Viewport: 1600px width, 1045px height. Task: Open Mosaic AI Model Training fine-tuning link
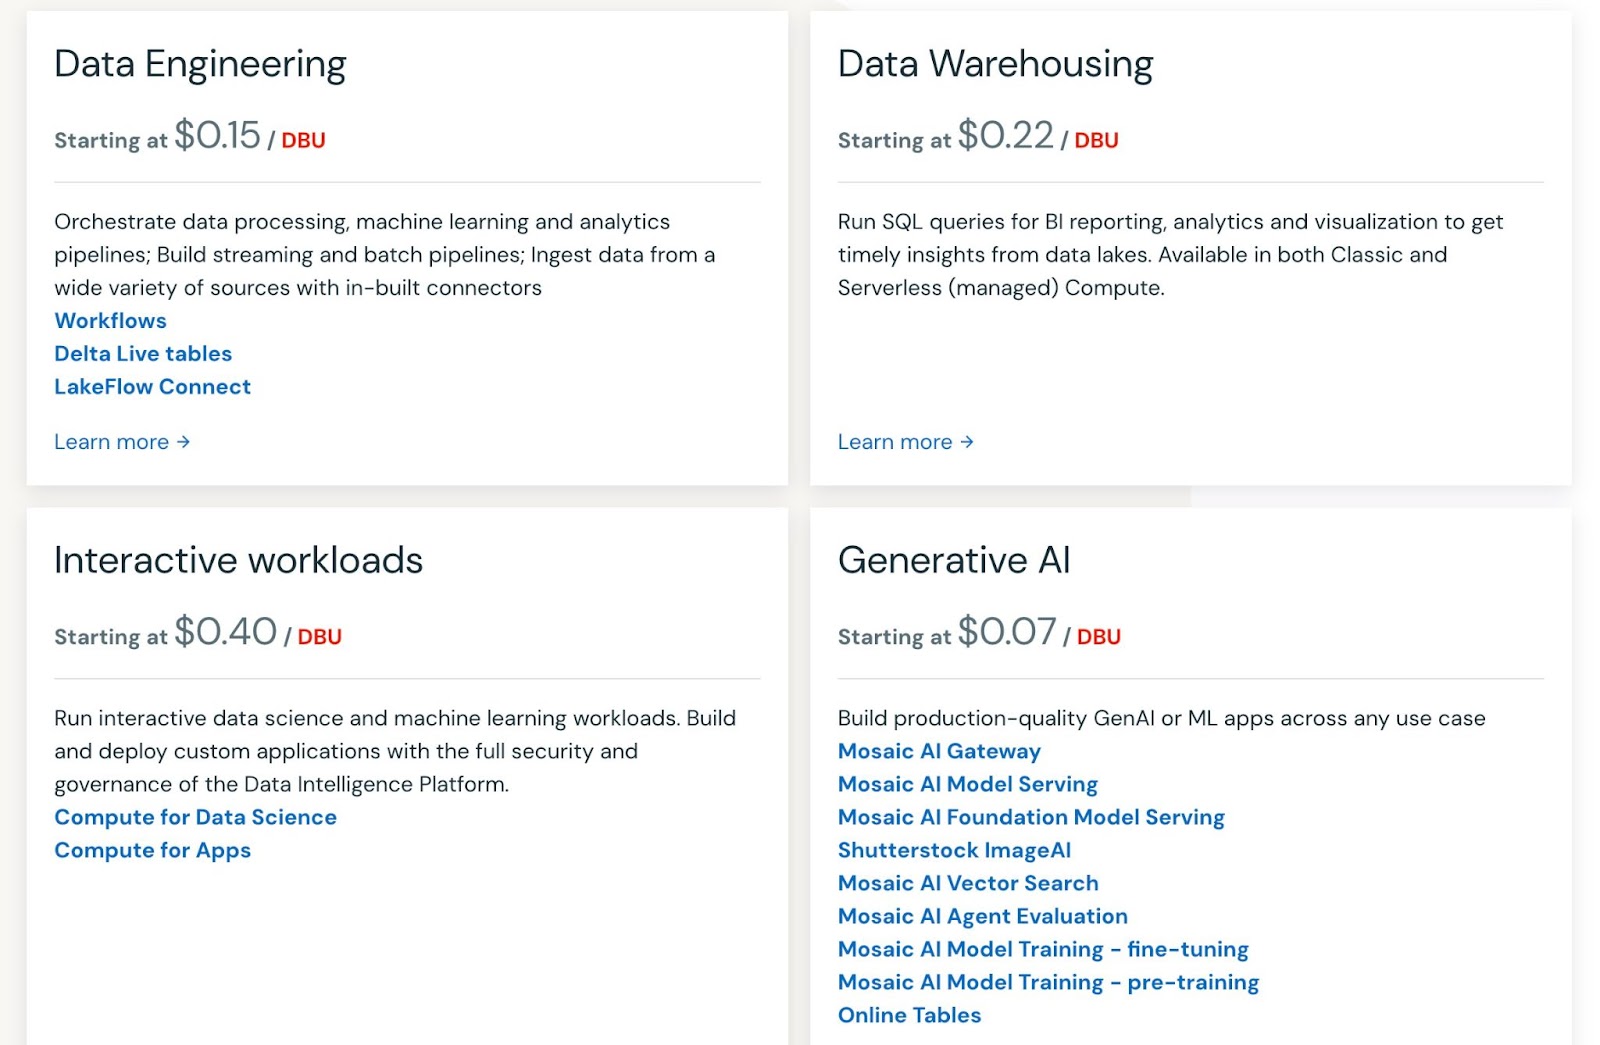[1043, 950]
